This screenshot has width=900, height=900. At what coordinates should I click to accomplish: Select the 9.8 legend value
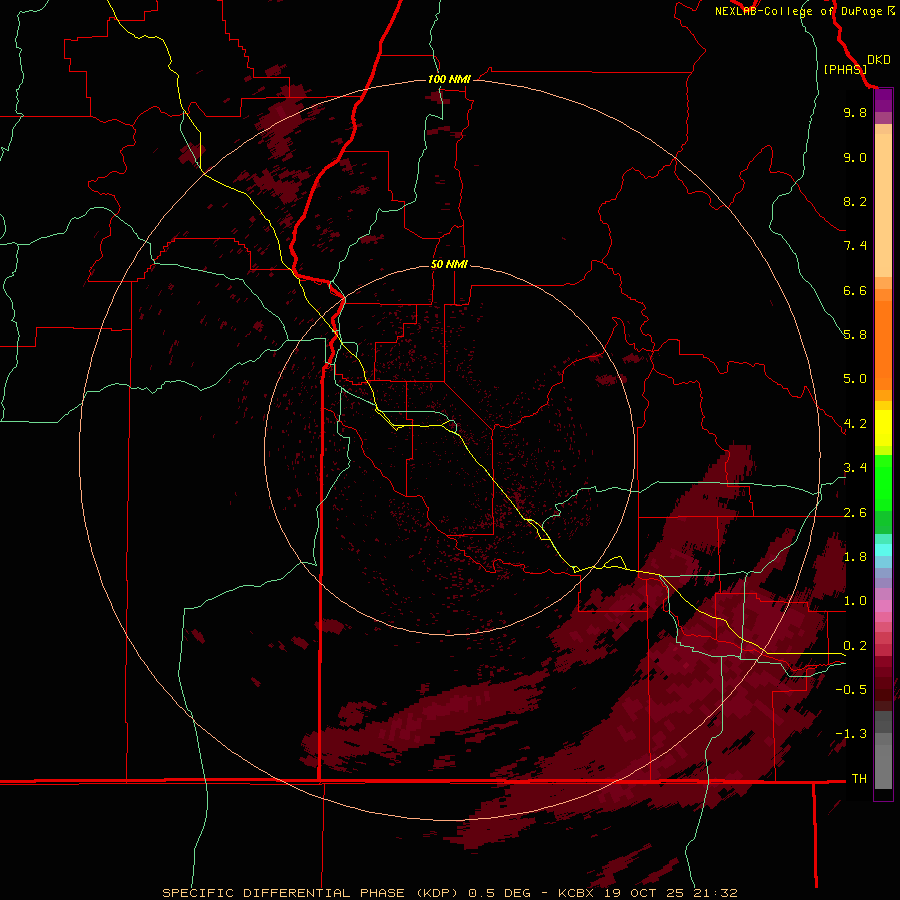pyautogui.click(x=855, y=112)
